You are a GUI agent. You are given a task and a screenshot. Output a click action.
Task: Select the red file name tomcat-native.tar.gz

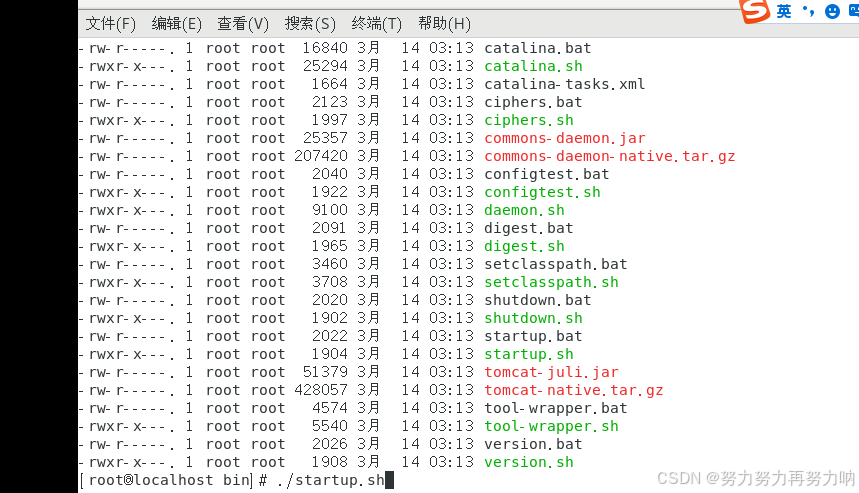[x=574, y=391]
